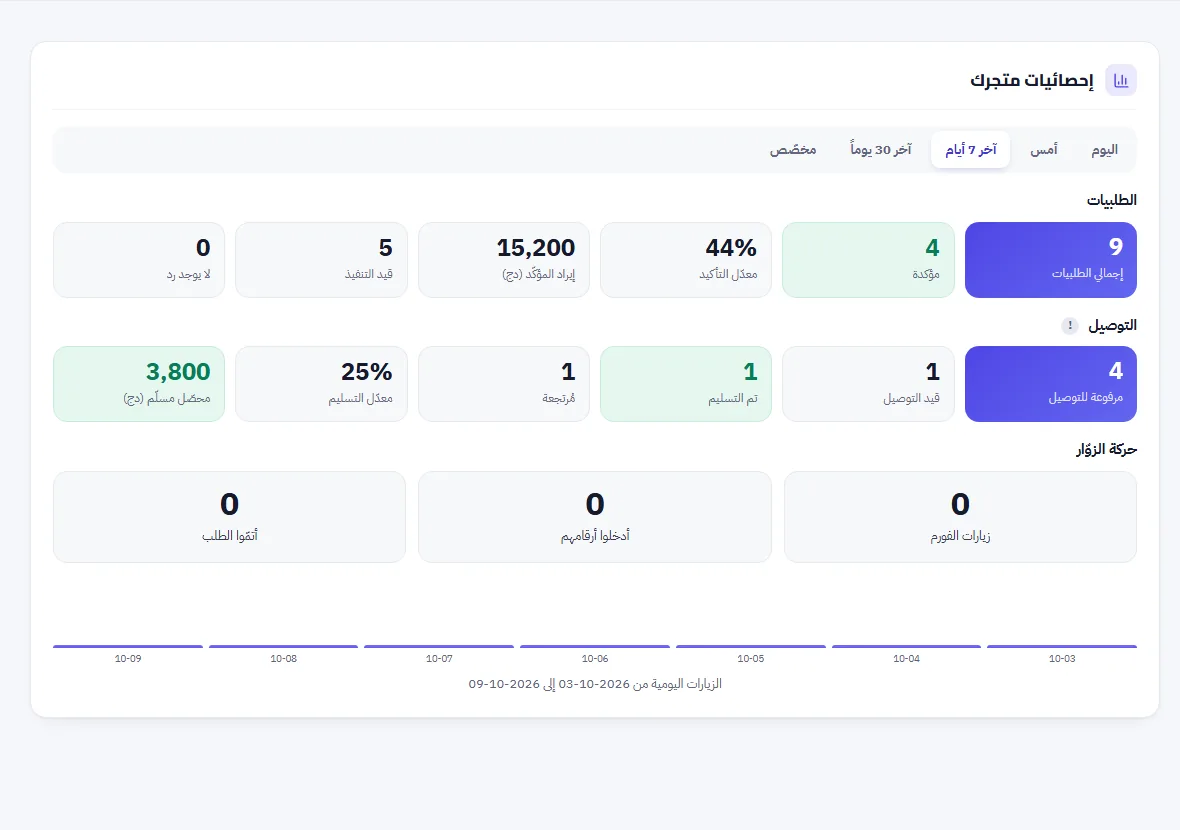Click the إجمالي الطلبيات card showing 9
The image size is (1180, 830).
[x=1051, y=260]
